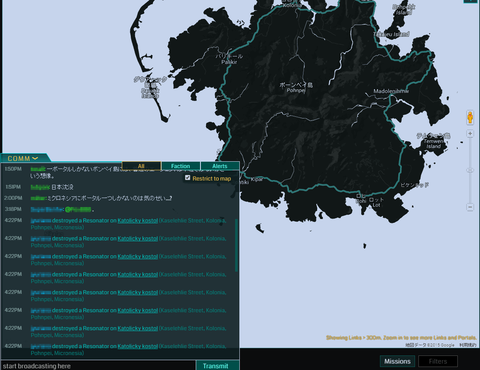Click the player name in 1:51PM message
The image size is (480, 370).
click(40, 187)
